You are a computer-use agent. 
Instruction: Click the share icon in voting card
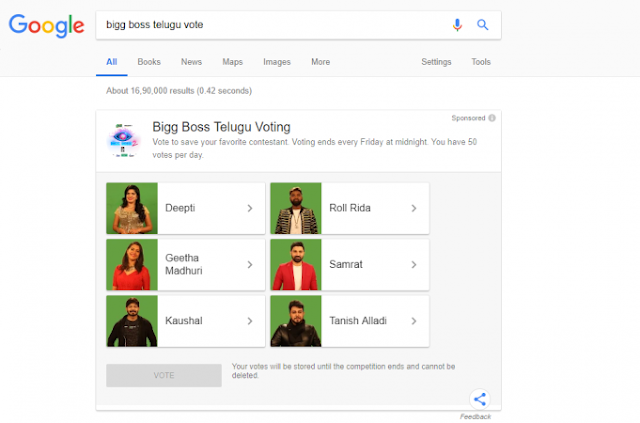[x=480, y=399]
